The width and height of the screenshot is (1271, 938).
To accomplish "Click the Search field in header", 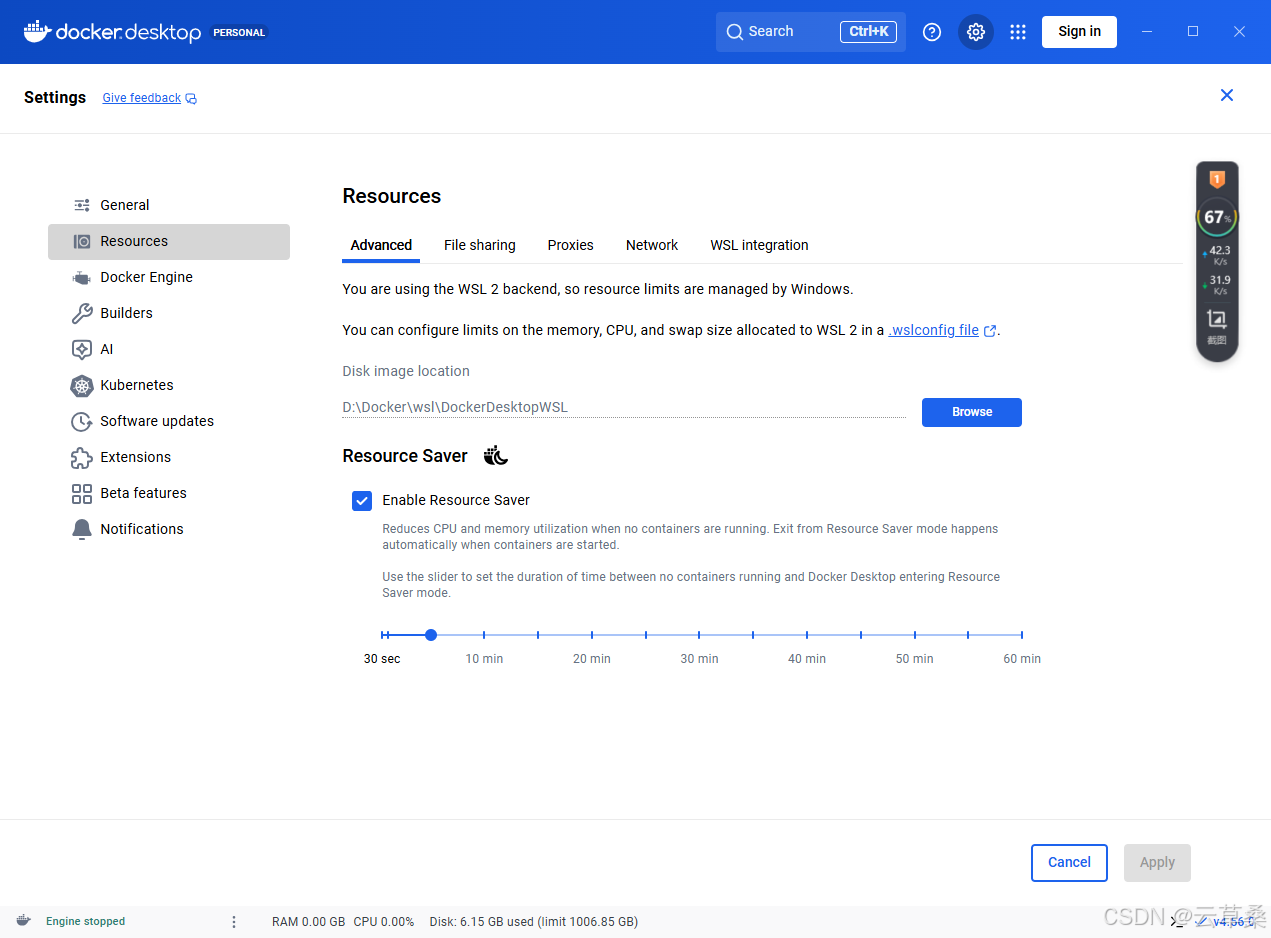I will pyautogui.click(x=811, y=32).
